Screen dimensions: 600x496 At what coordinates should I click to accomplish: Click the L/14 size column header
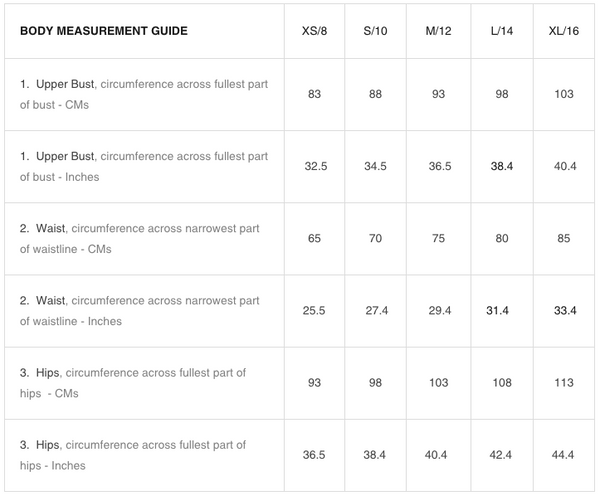(502, 31)
